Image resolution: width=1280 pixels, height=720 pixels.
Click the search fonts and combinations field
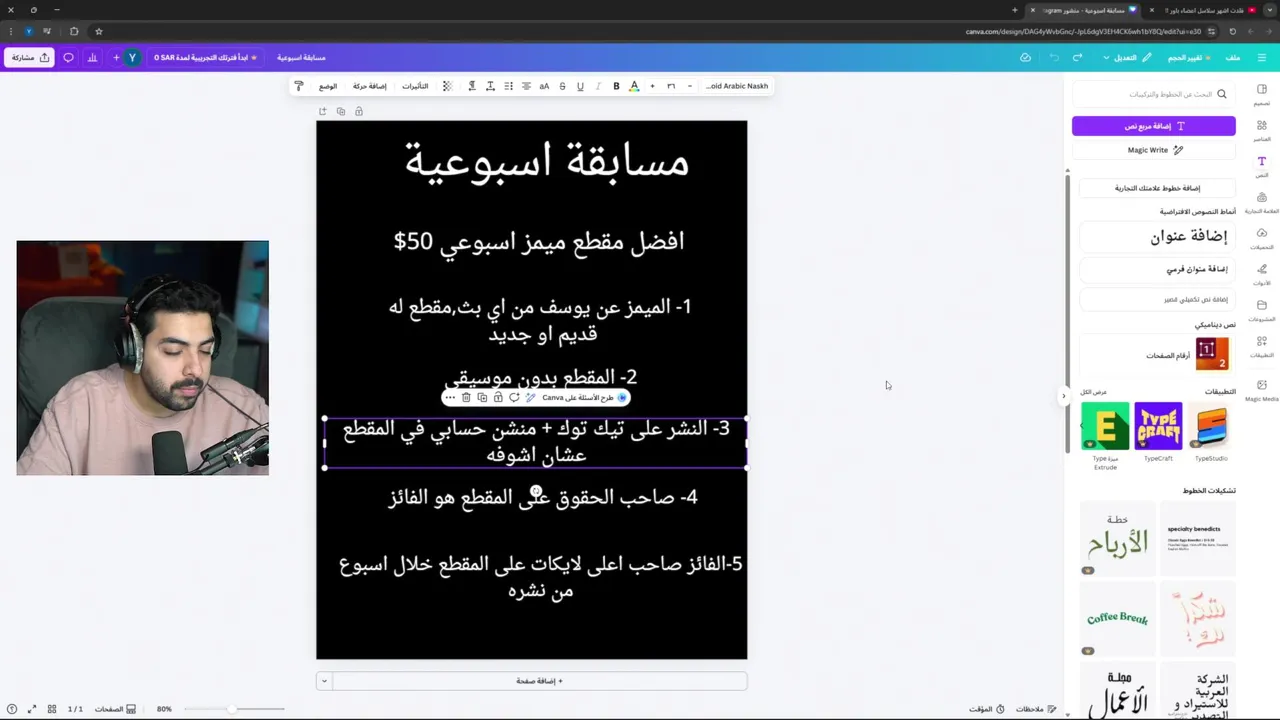pos(1155,94)
